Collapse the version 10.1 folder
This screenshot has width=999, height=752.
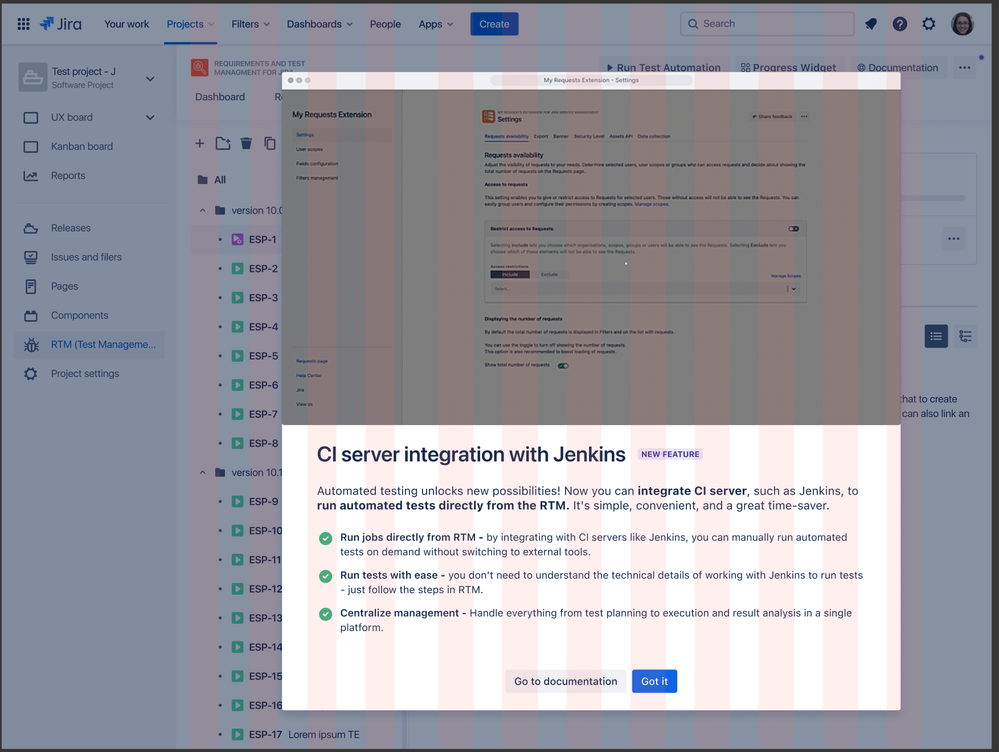[x=202, y=473]
